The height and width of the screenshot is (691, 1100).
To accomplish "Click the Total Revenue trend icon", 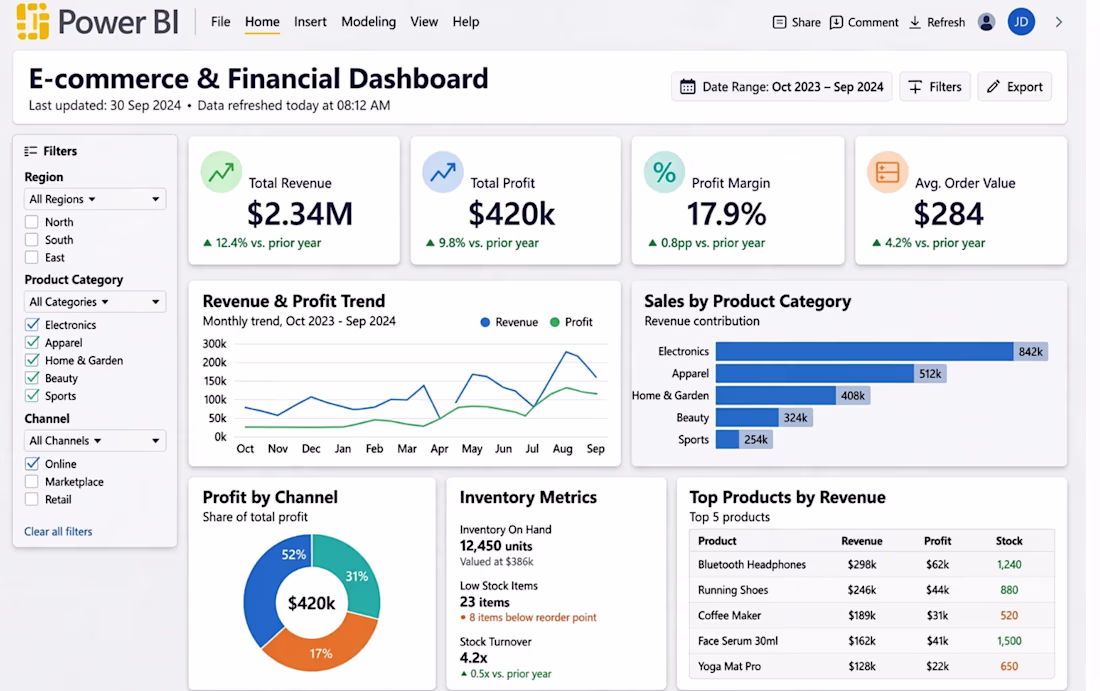I will (221, 172).
